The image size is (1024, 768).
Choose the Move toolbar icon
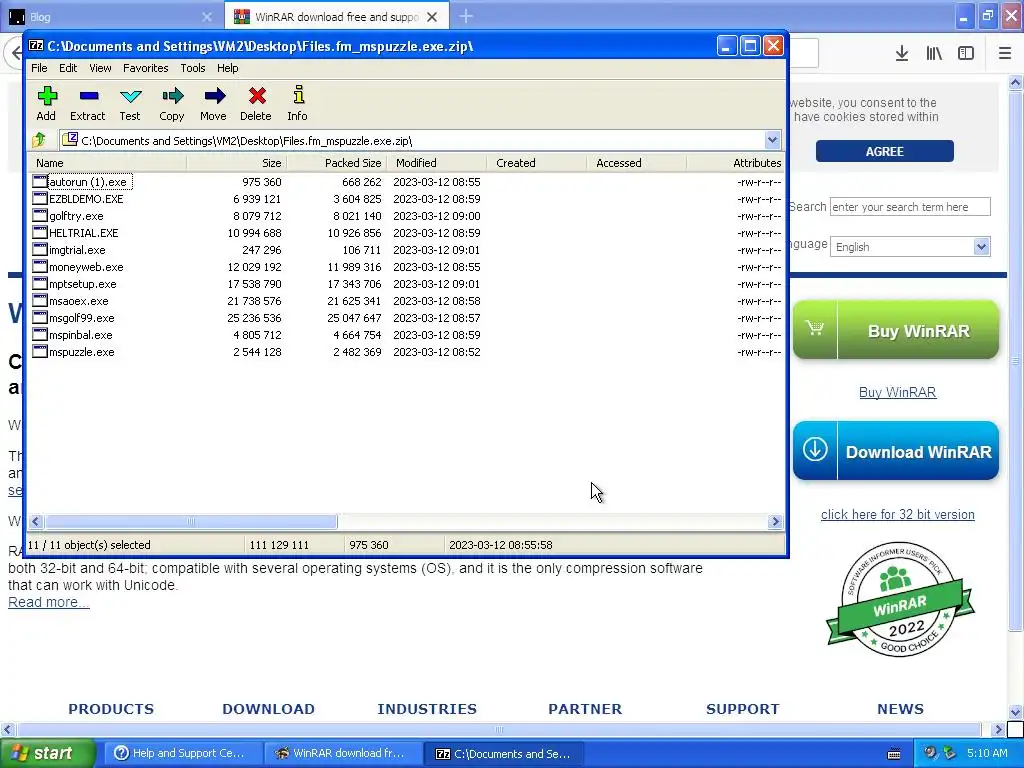(x=214, y=97)
